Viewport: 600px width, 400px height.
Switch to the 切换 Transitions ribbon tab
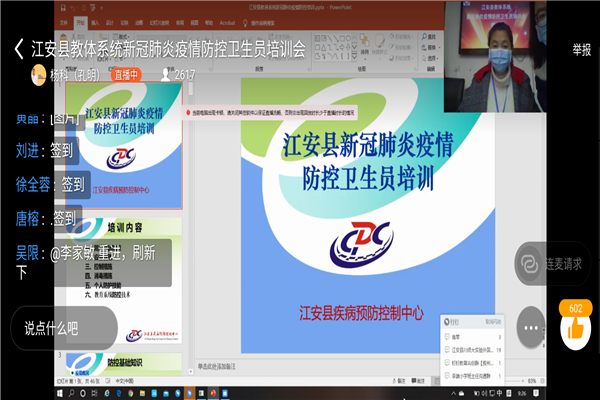(x=124, y=23)
